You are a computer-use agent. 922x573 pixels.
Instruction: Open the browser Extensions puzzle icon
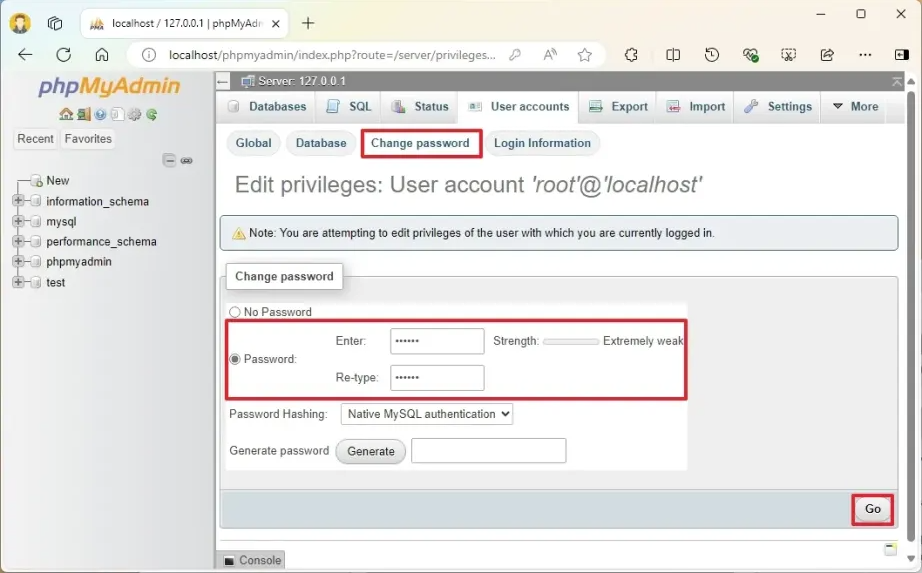coord(631,55)
